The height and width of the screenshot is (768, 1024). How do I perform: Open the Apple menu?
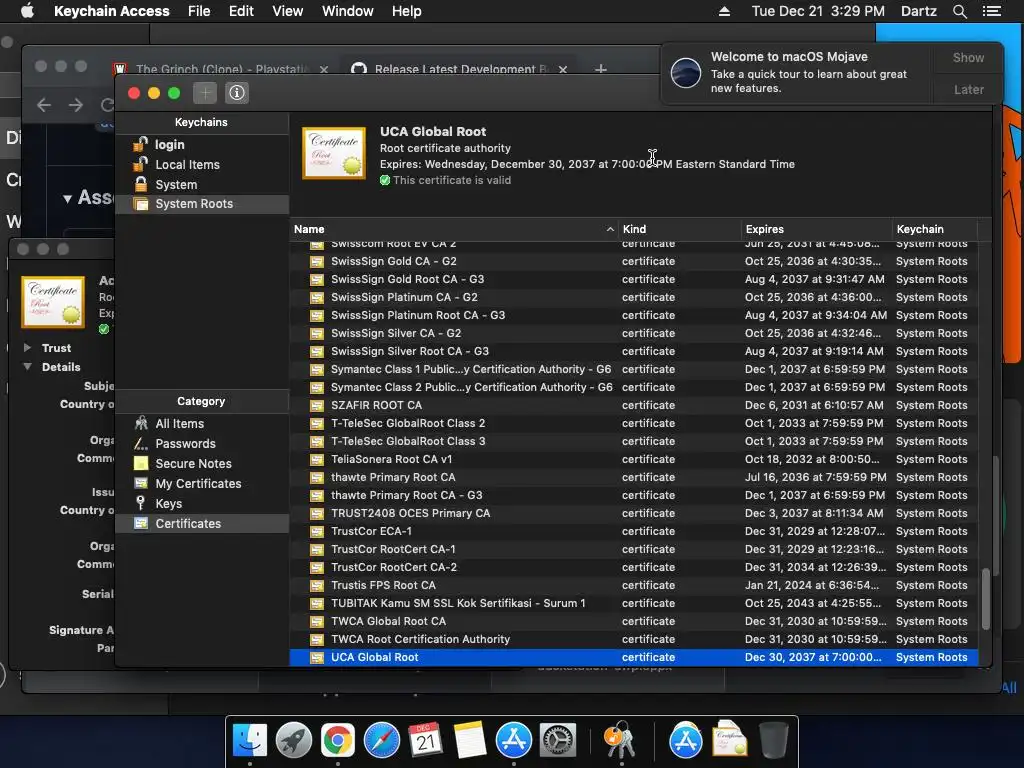pyautogui.click(x=27, y=11)
